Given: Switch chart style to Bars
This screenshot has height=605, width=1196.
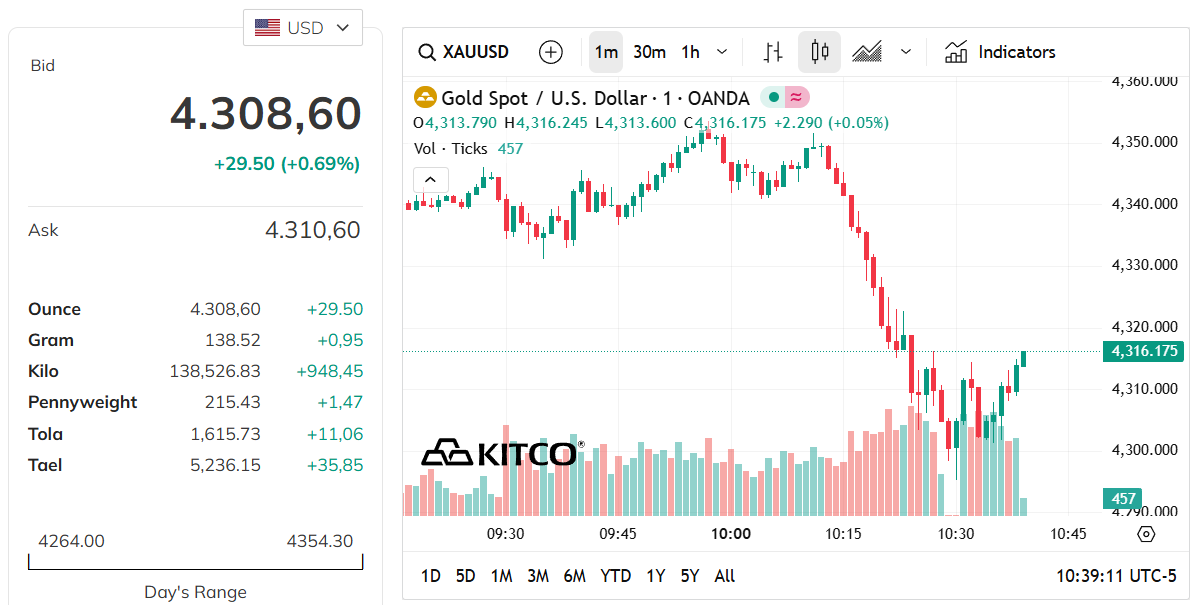Looking at the screenshot, I should click(773, 52).
